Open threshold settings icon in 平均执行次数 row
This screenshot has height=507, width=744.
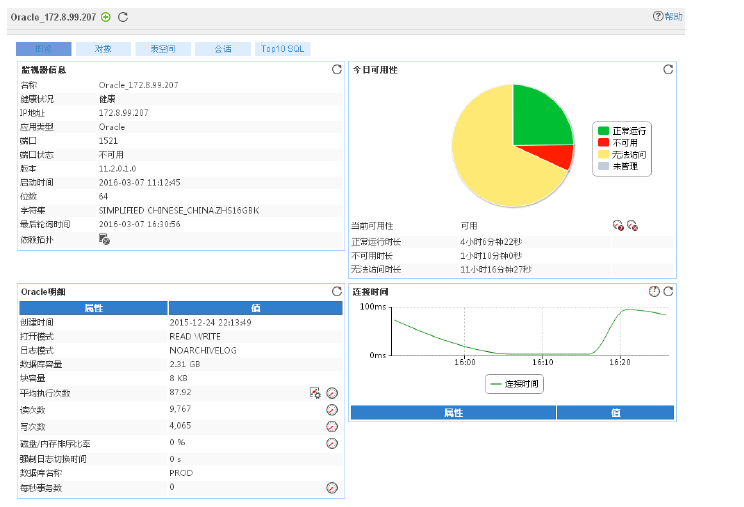(315, 393)
